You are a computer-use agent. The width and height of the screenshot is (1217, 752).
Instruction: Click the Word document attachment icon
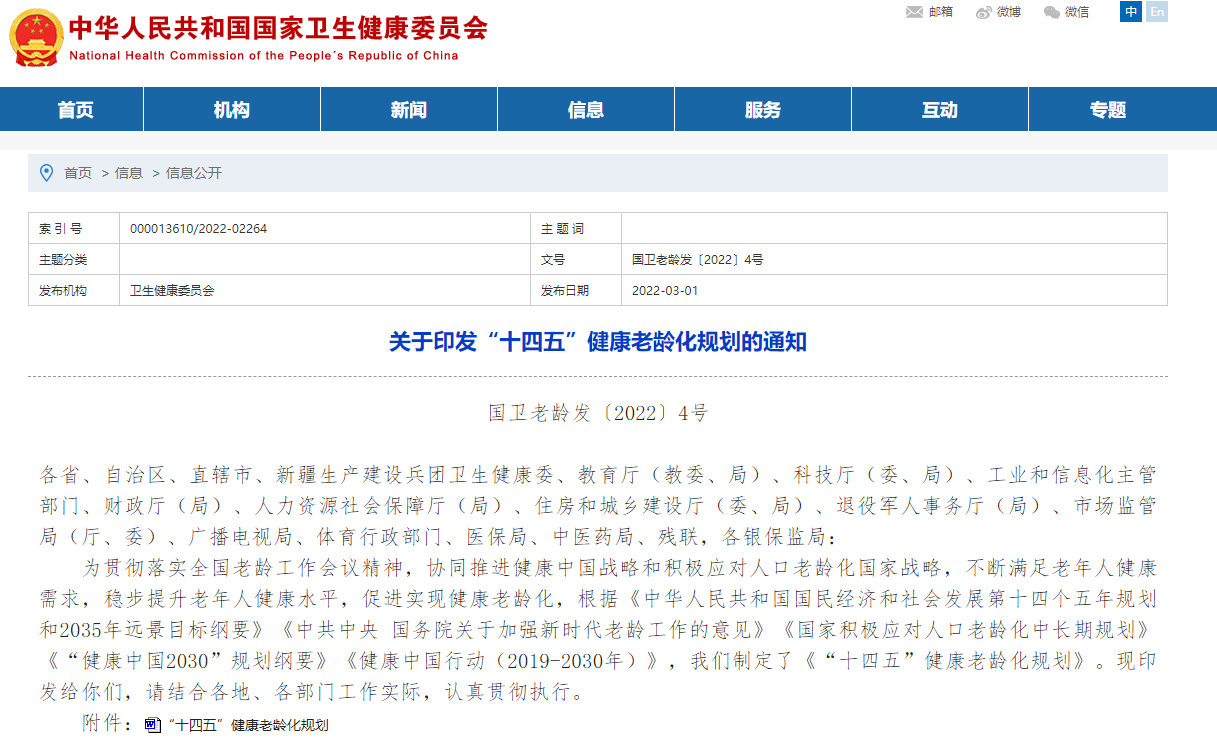(152, 725)
